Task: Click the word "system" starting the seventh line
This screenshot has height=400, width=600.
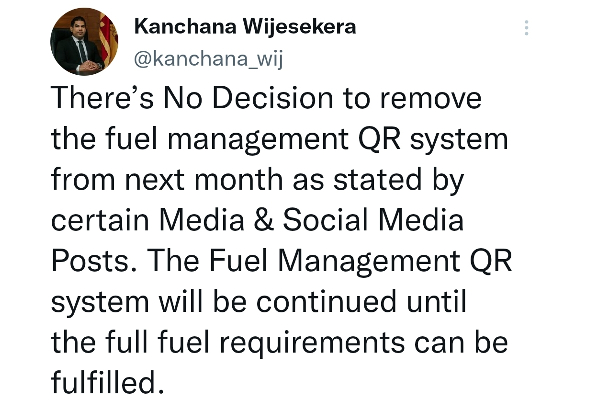Action: point(100,304)
